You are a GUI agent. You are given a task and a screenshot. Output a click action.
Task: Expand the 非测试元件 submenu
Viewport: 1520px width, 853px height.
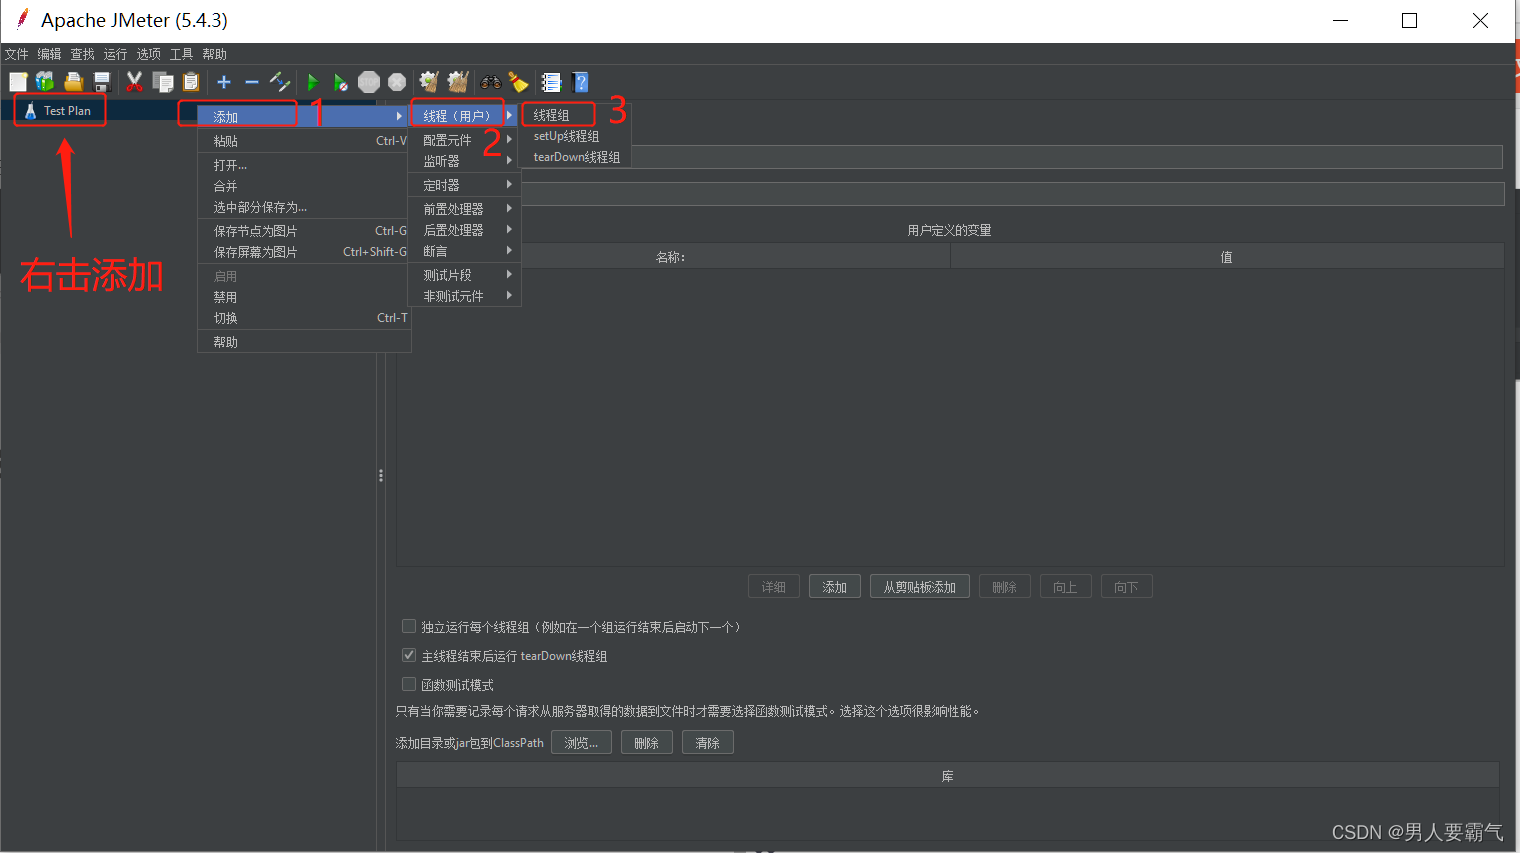[x=464, y=296]
